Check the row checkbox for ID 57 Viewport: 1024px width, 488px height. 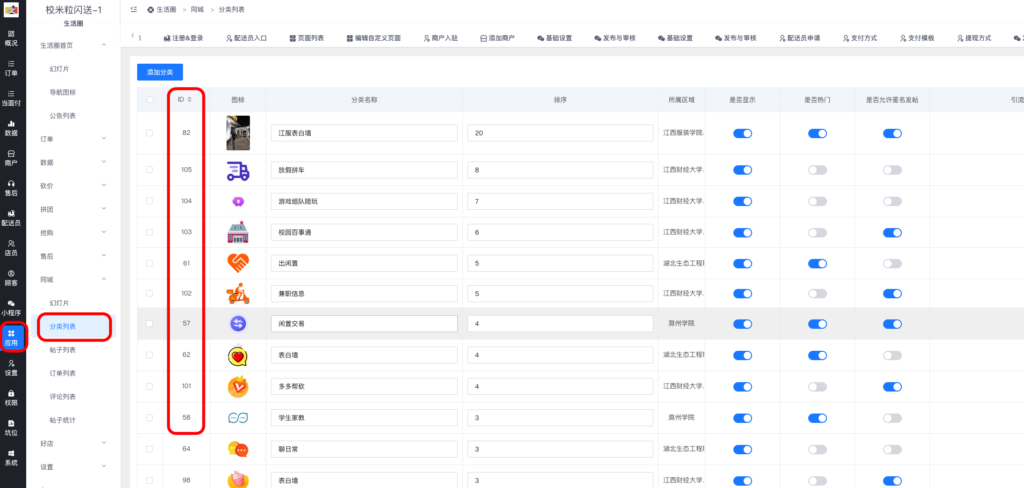(150, 323)
